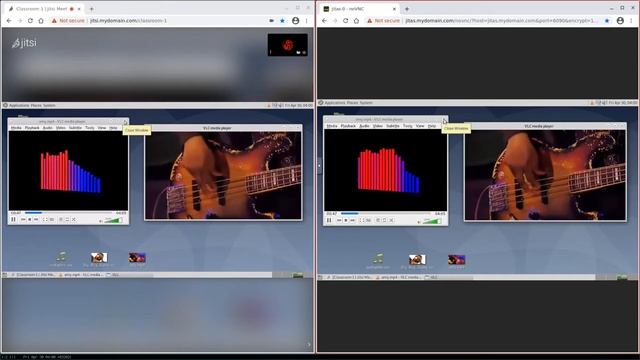Viewport: 640px width, 360px height.
Task: Expand System menu in right noVNC desktop panel
Action: pos(366,103)
